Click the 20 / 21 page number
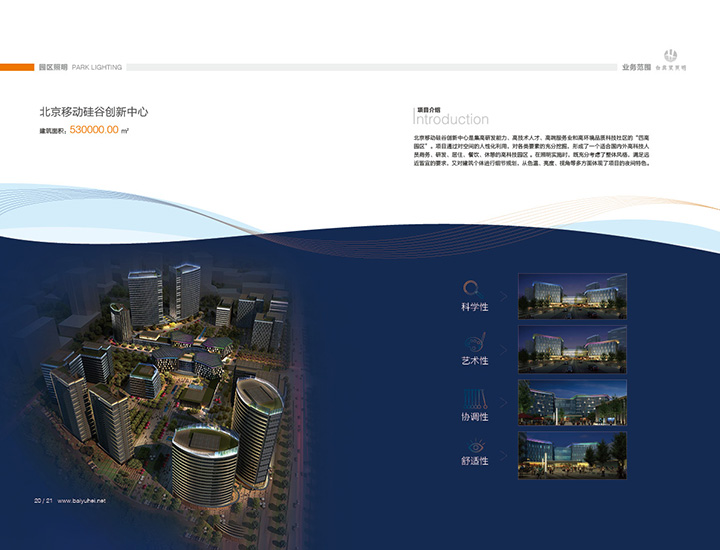 coord(43,500)
